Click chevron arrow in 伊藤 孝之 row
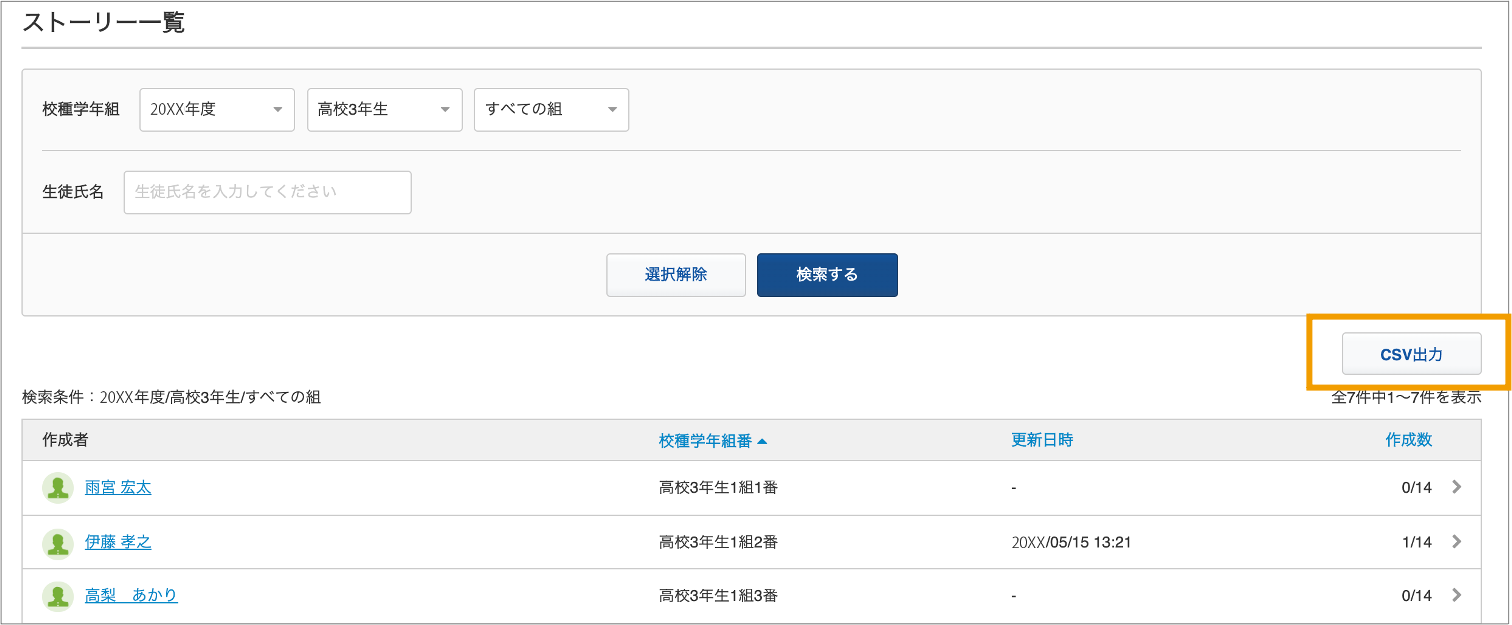 (x=1456, y=542)
